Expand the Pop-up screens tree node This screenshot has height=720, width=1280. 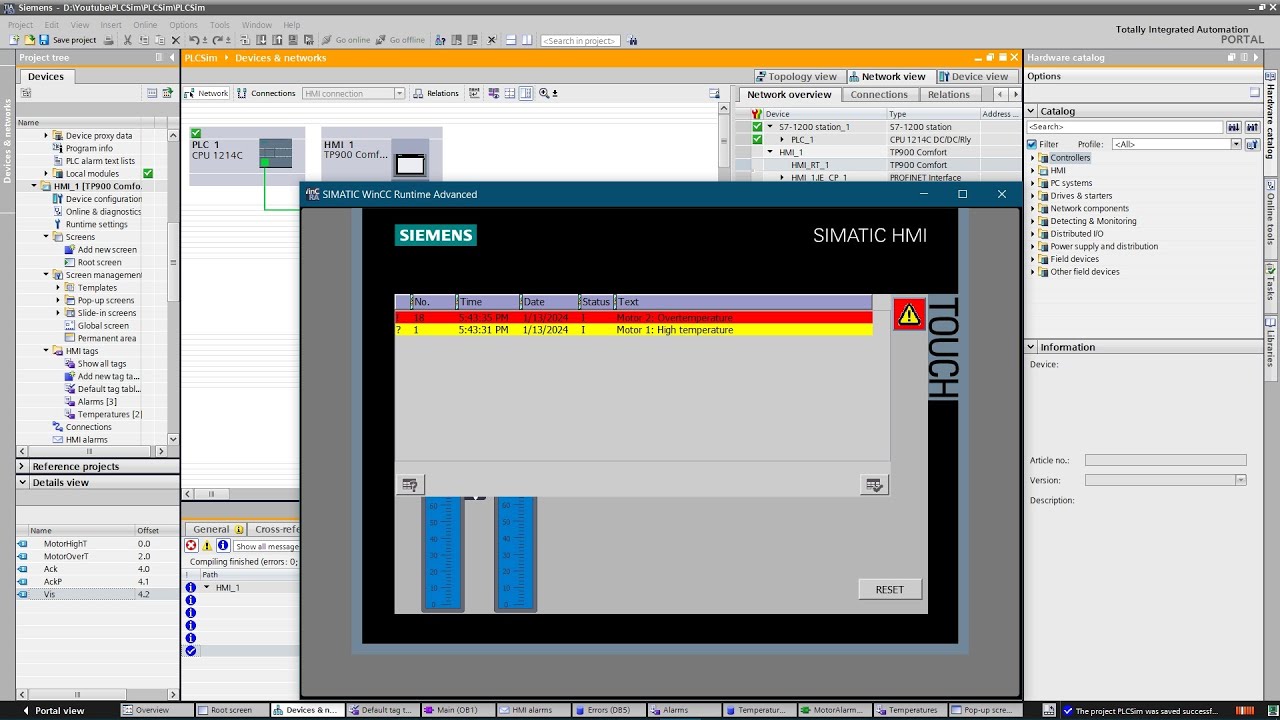[58, 300]
